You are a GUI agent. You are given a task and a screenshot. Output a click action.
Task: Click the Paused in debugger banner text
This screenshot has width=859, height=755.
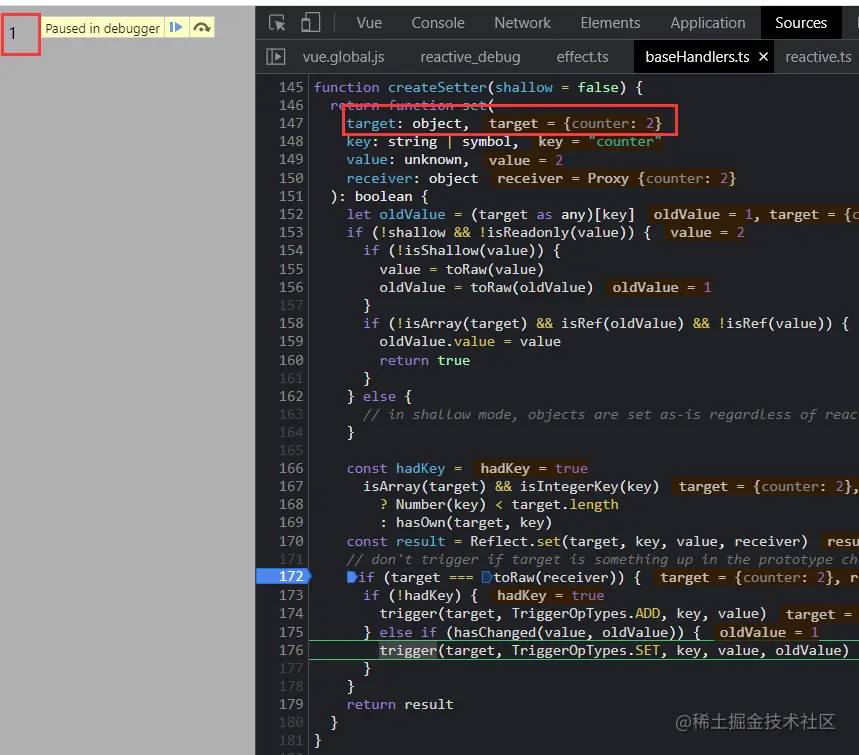tap(103, 28)
